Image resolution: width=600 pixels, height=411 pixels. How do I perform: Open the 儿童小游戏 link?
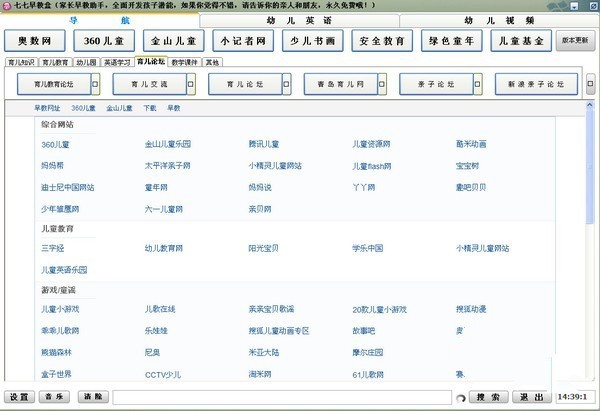(x=60, y=309)
